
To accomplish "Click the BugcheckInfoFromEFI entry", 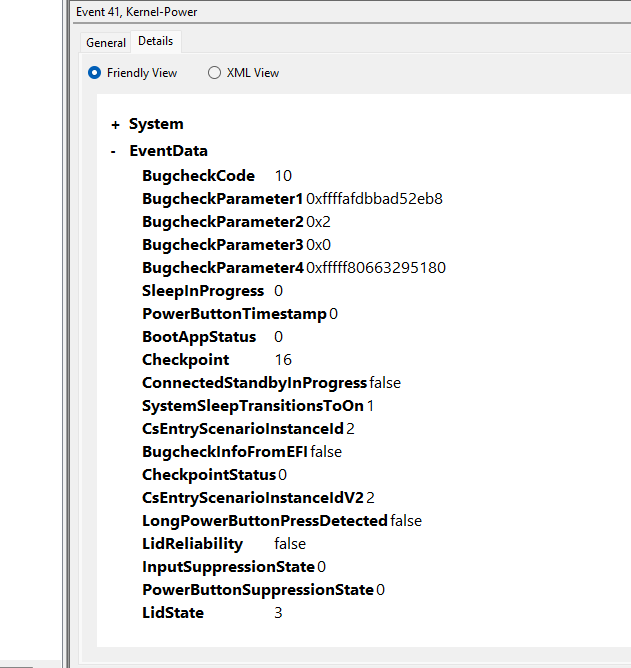I will (242, 452).
